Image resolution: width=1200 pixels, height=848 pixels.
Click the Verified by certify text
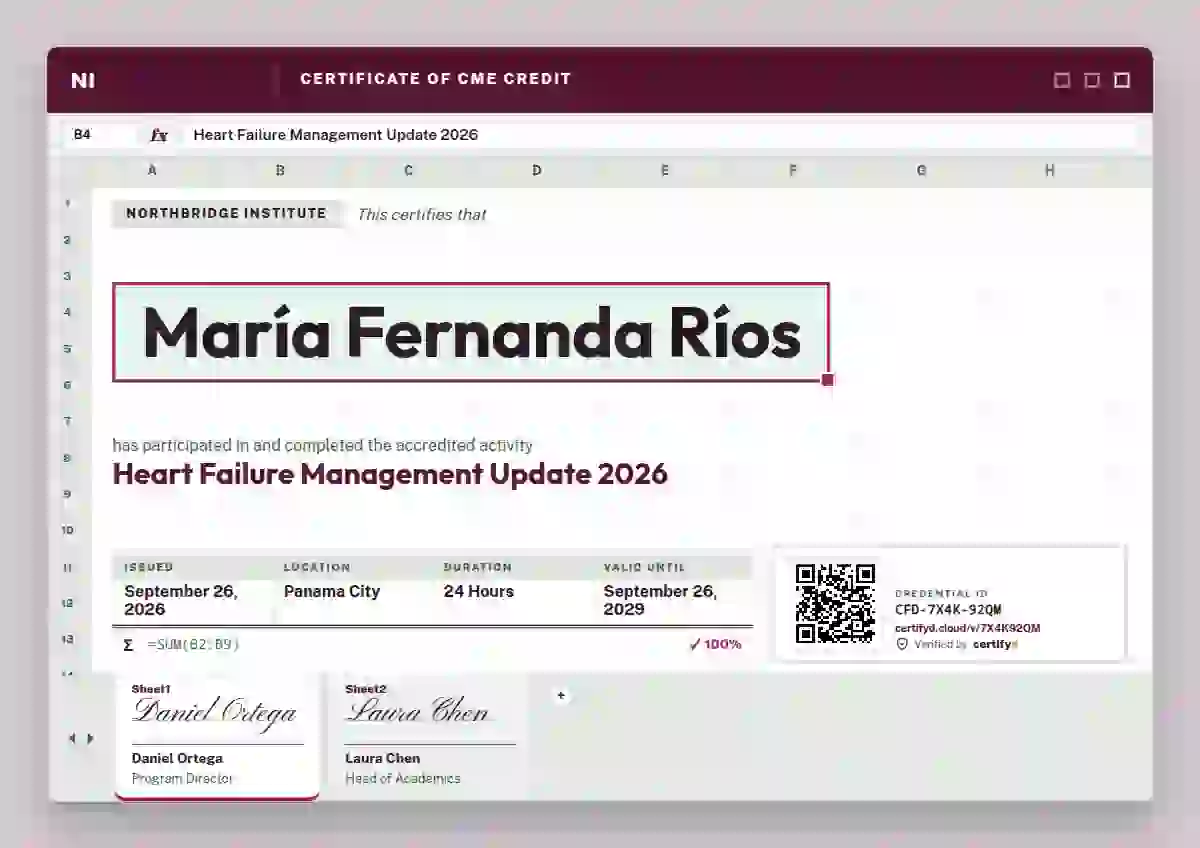965,645
